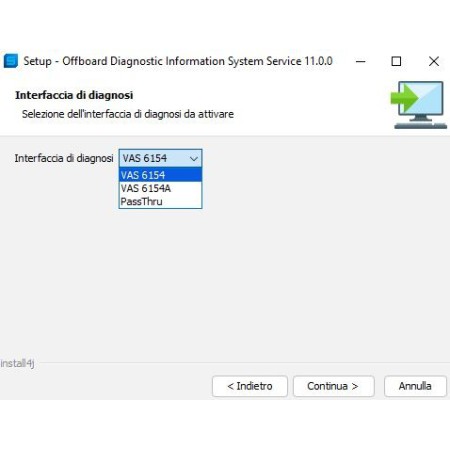Click the install4j label
Viewport: 450px width, 450px height.
coord(17,363)
